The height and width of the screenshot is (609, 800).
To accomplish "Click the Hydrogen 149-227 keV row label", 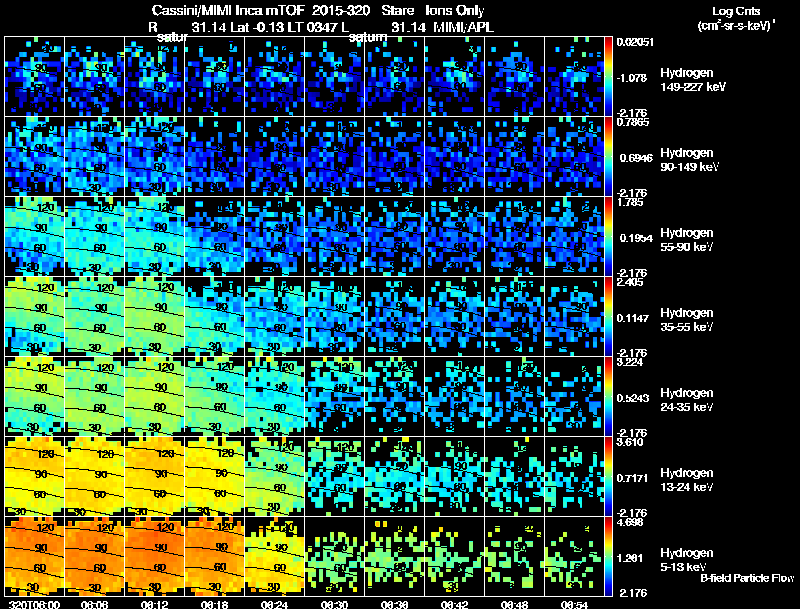I will (x=693, y=80).
